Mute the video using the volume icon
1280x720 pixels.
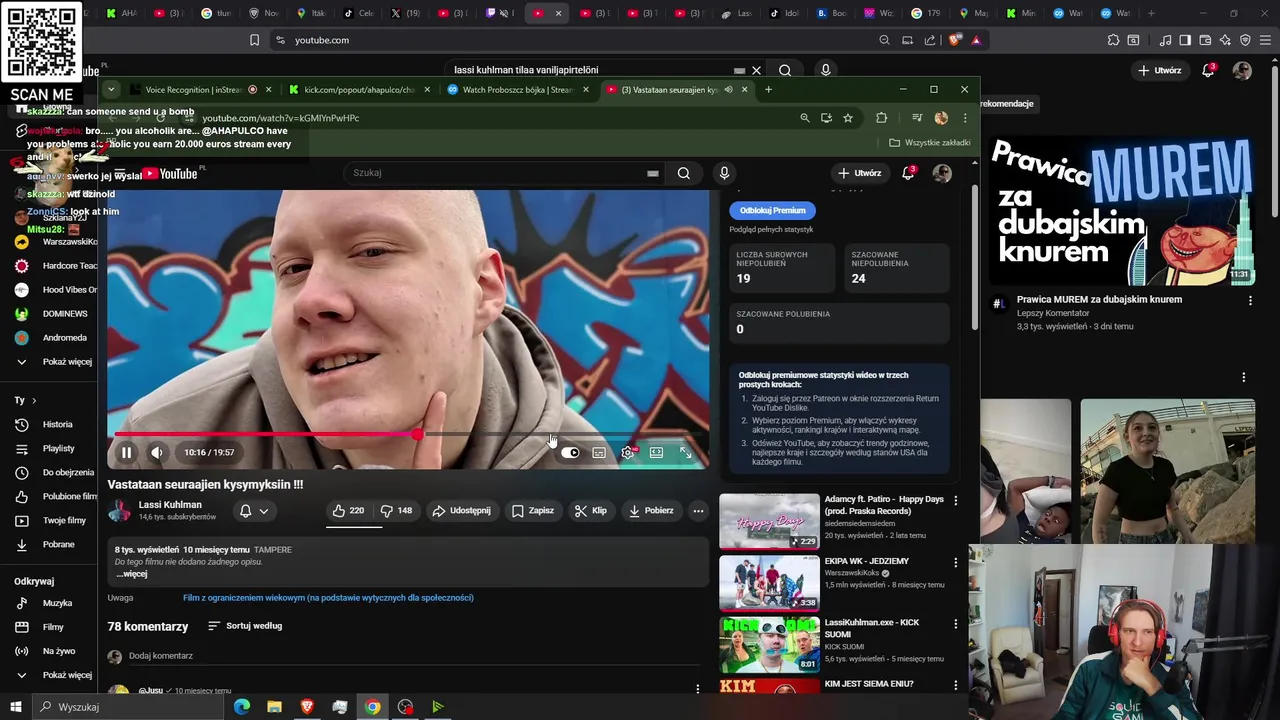coord(157,453)
